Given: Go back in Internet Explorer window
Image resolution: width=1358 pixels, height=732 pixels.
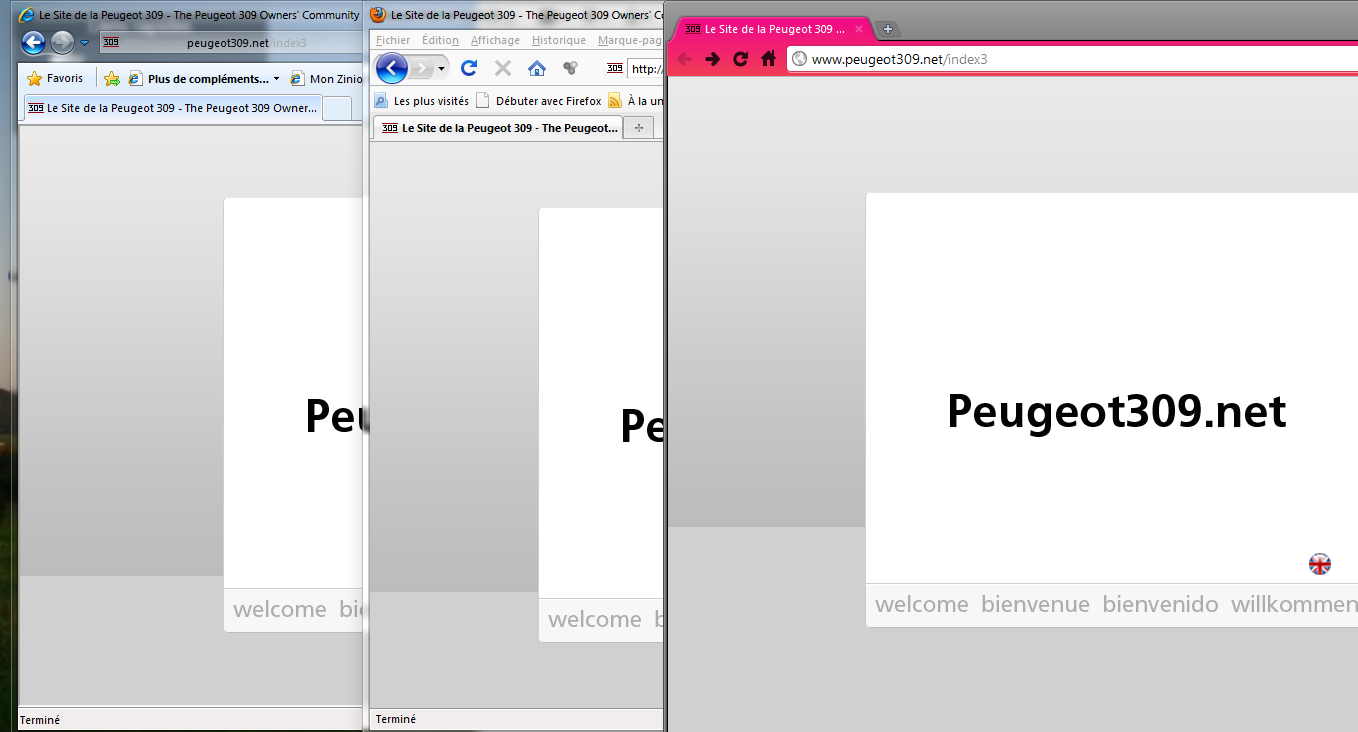Looking at the screenshot, I should (x=33, y=42).
